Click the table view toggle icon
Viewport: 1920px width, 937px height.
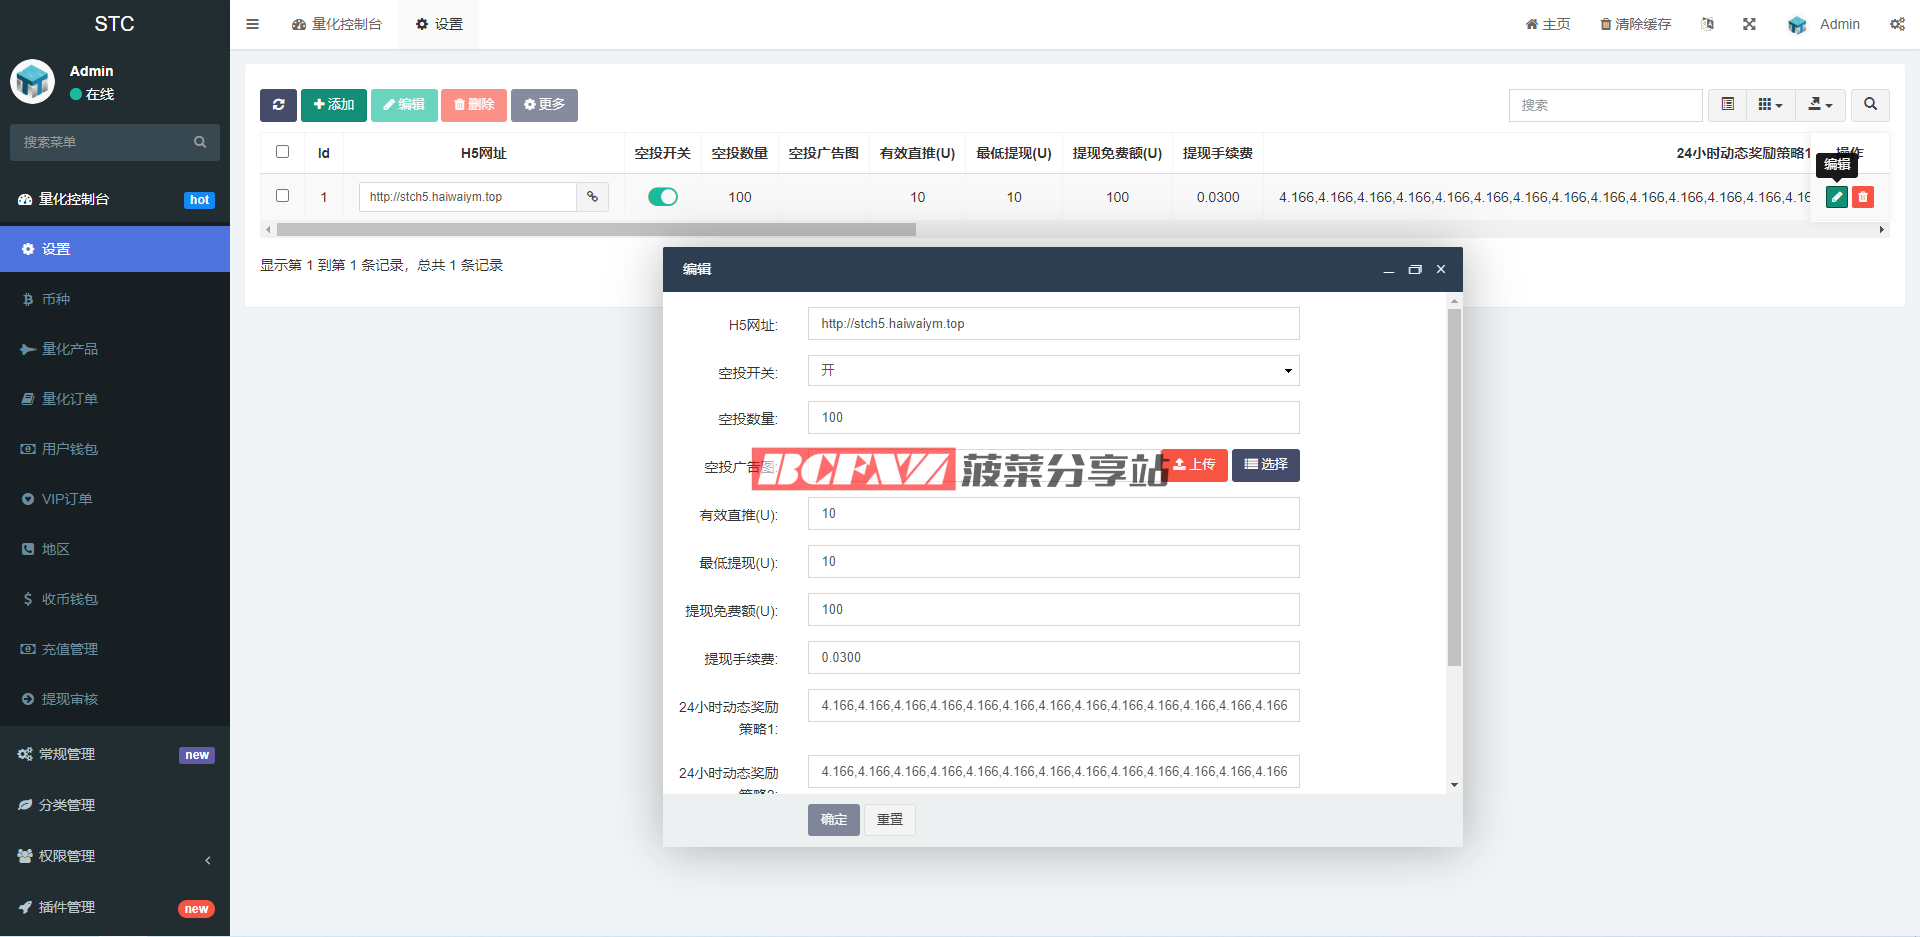coord(1727,105)
